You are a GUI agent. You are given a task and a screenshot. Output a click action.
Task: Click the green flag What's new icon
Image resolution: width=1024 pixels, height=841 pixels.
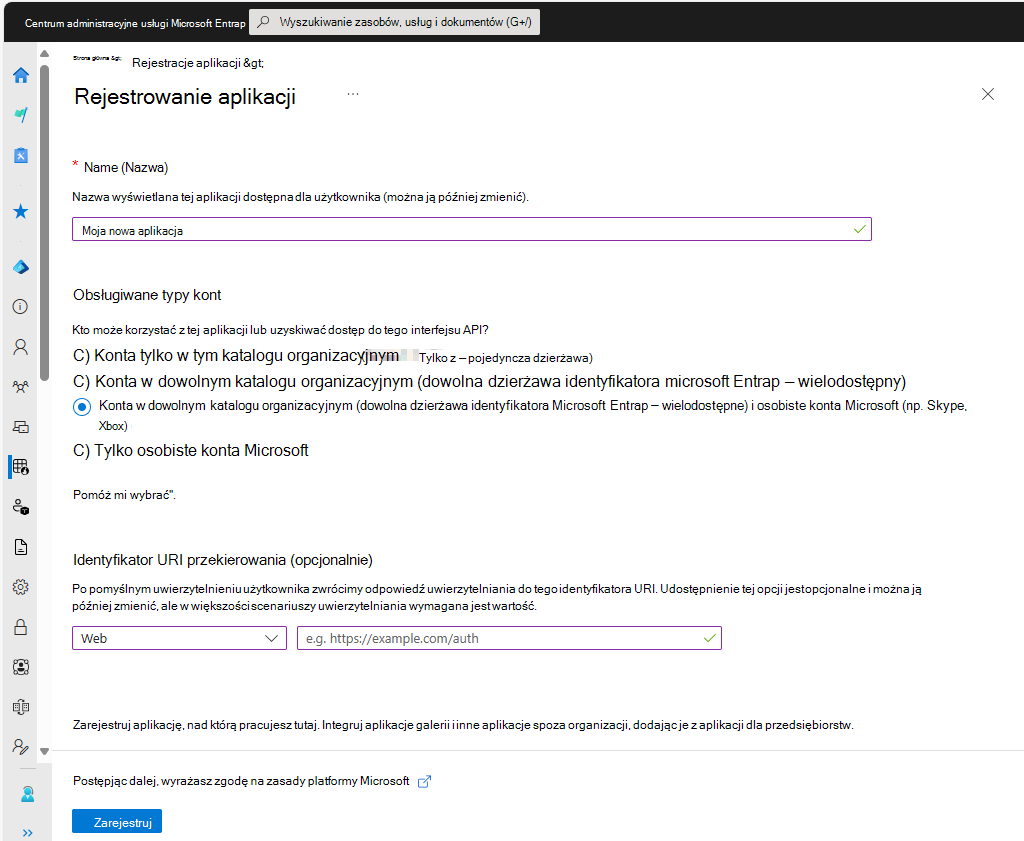coord(21,115)
